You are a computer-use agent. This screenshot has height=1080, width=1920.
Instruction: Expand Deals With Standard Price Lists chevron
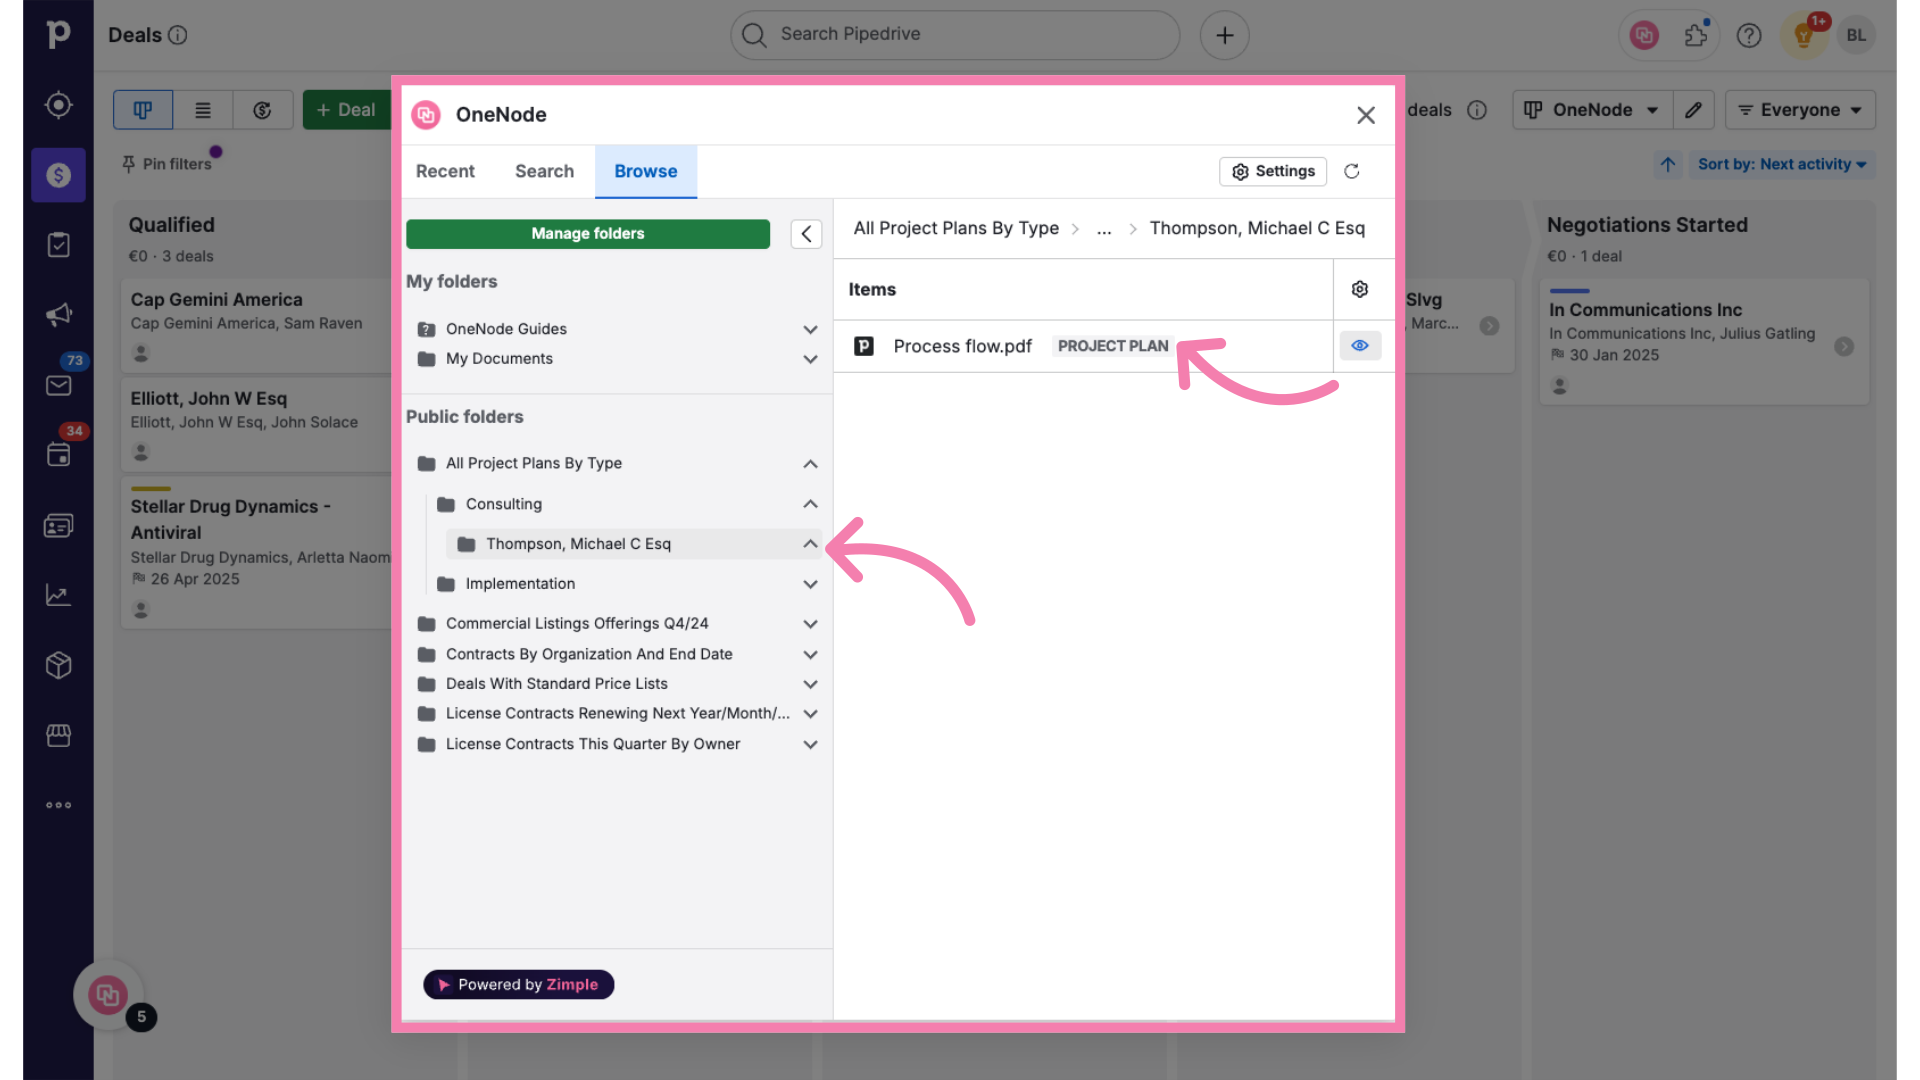[x=810, y=684]
